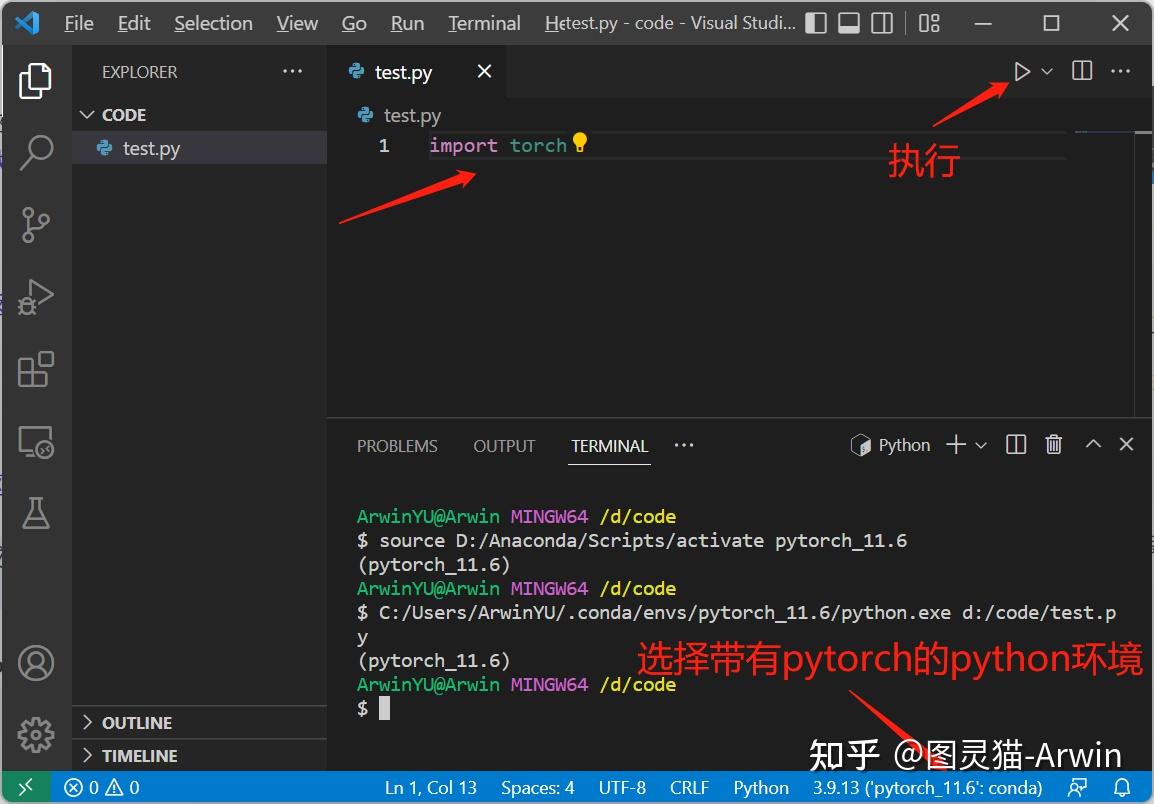Open the Search view in the activity bar

(x=36, y=152)
